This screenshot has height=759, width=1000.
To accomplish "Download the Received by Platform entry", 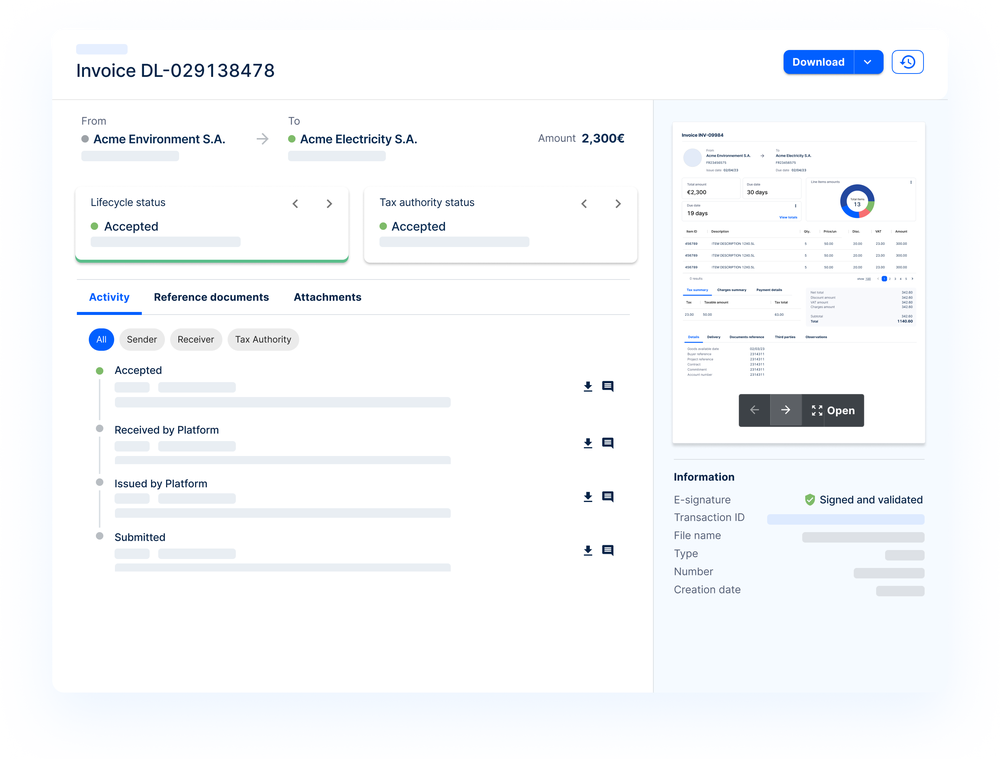I will click(x=588, y=443).
